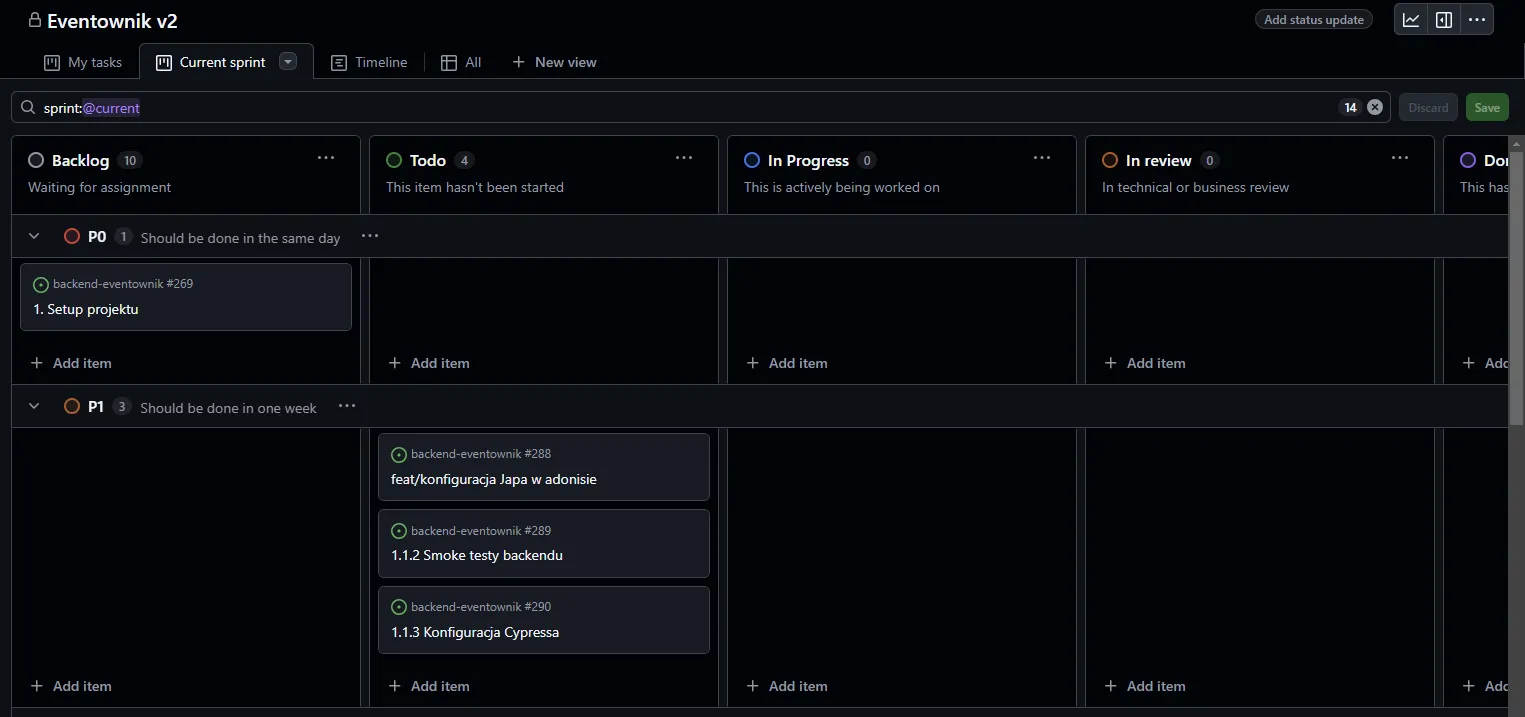Viewport: 1525px width, 717px height.
Task: Clear the filter with the X icon
Action: point(1375,107)
